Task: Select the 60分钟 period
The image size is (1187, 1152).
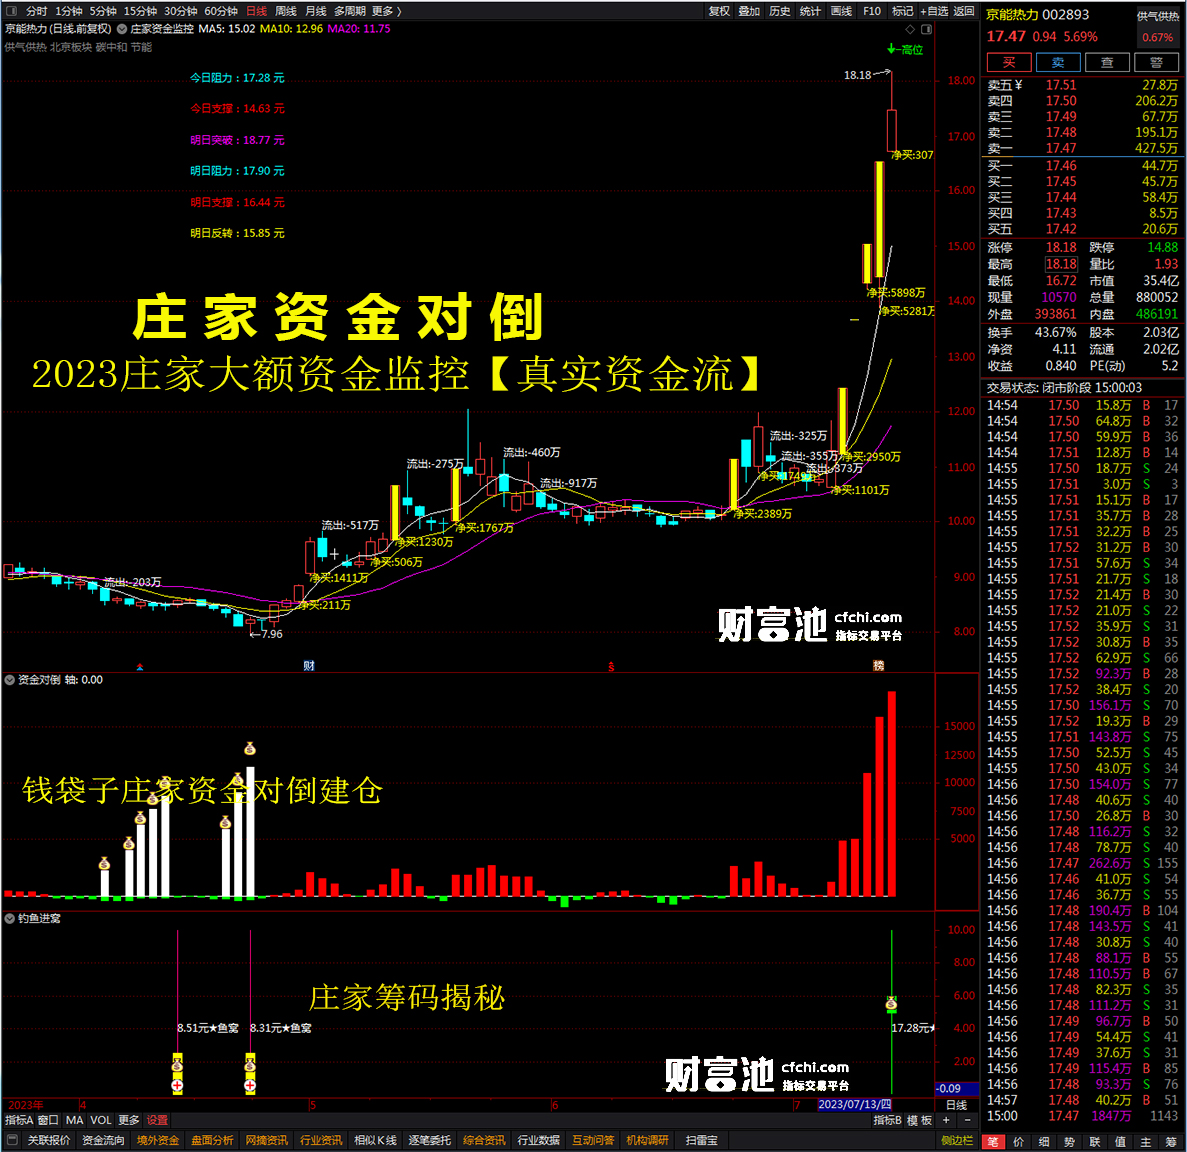Action: (220, 11)
